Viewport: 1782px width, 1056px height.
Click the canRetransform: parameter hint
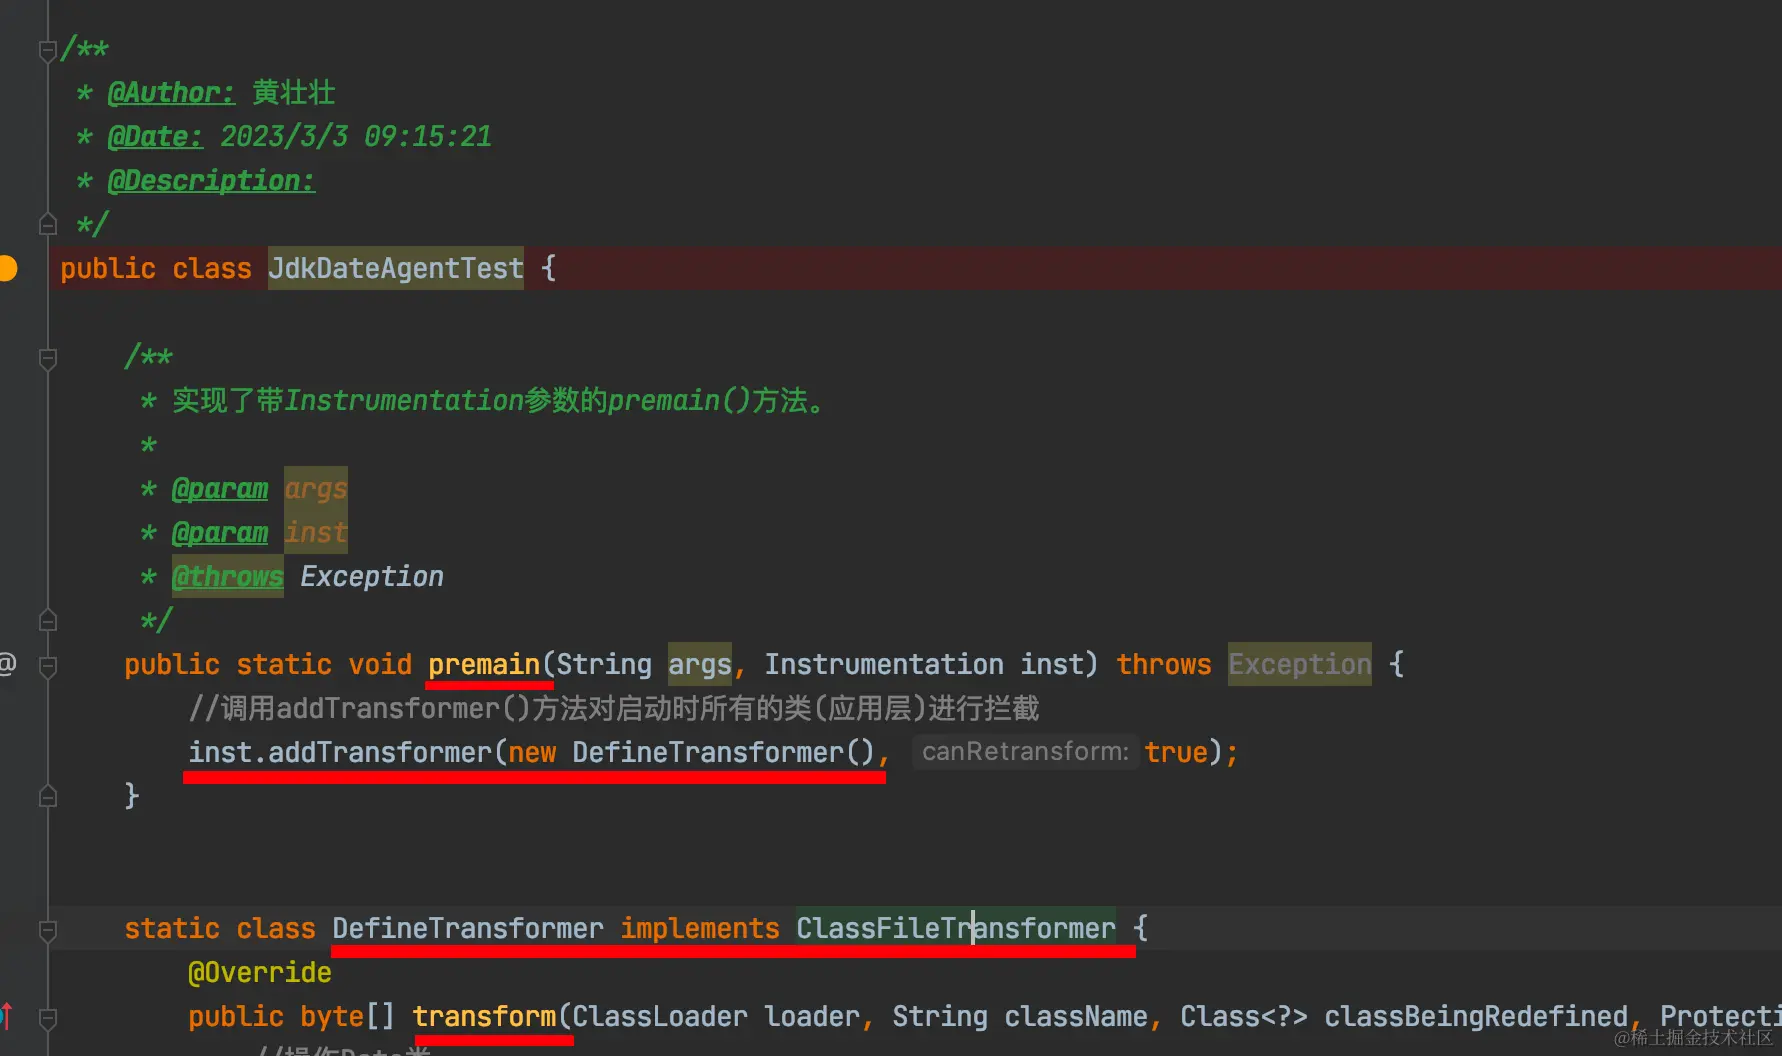click(1025, 752)
